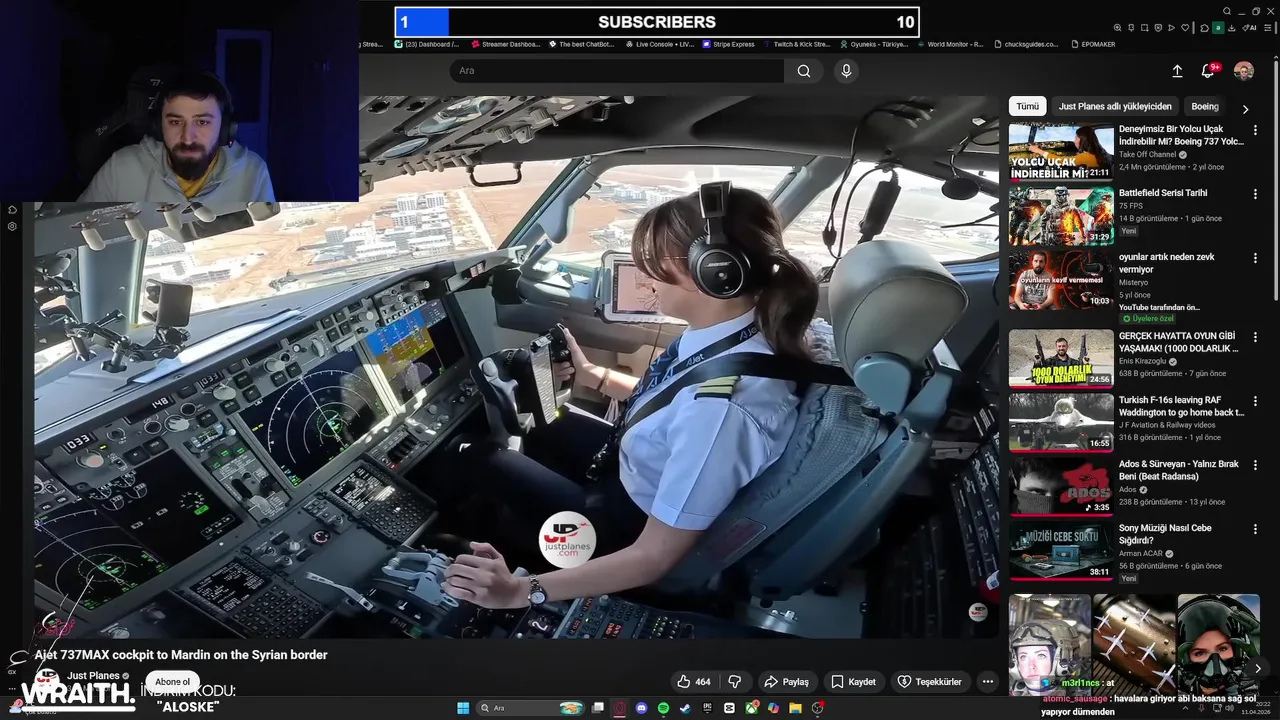
Task: Open 'Battlefield Serisi Tarihi' video thumbnail
Action: coord(1061,216)
